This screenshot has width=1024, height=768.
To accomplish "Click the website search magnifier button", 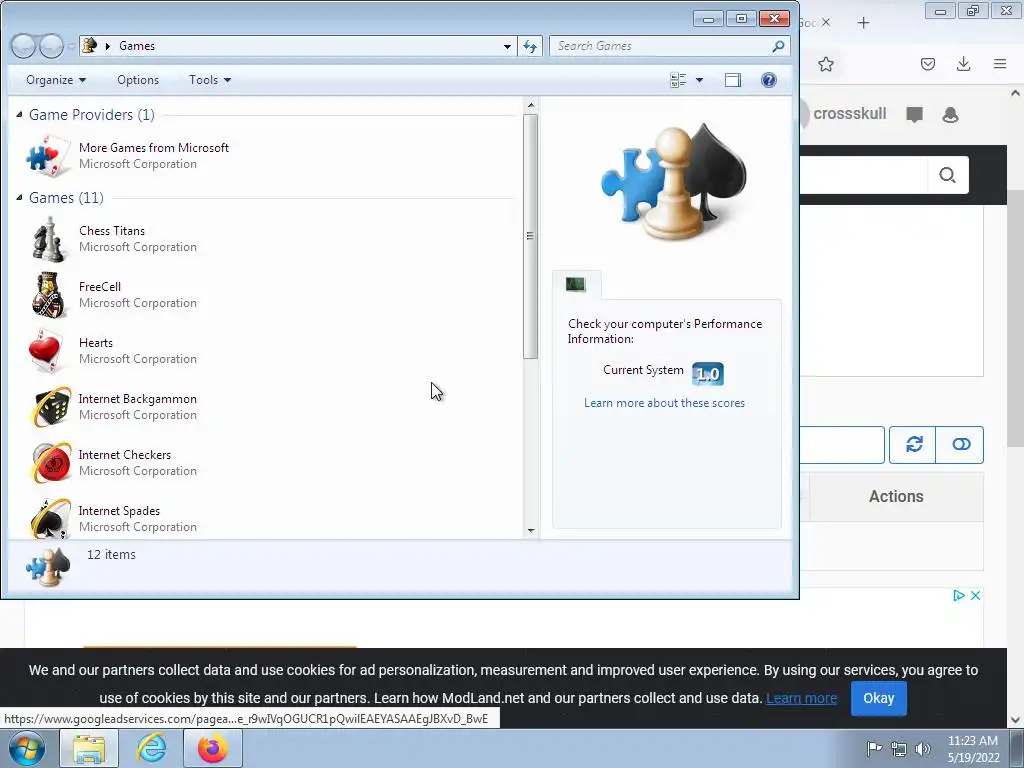I will coord(948,175).
